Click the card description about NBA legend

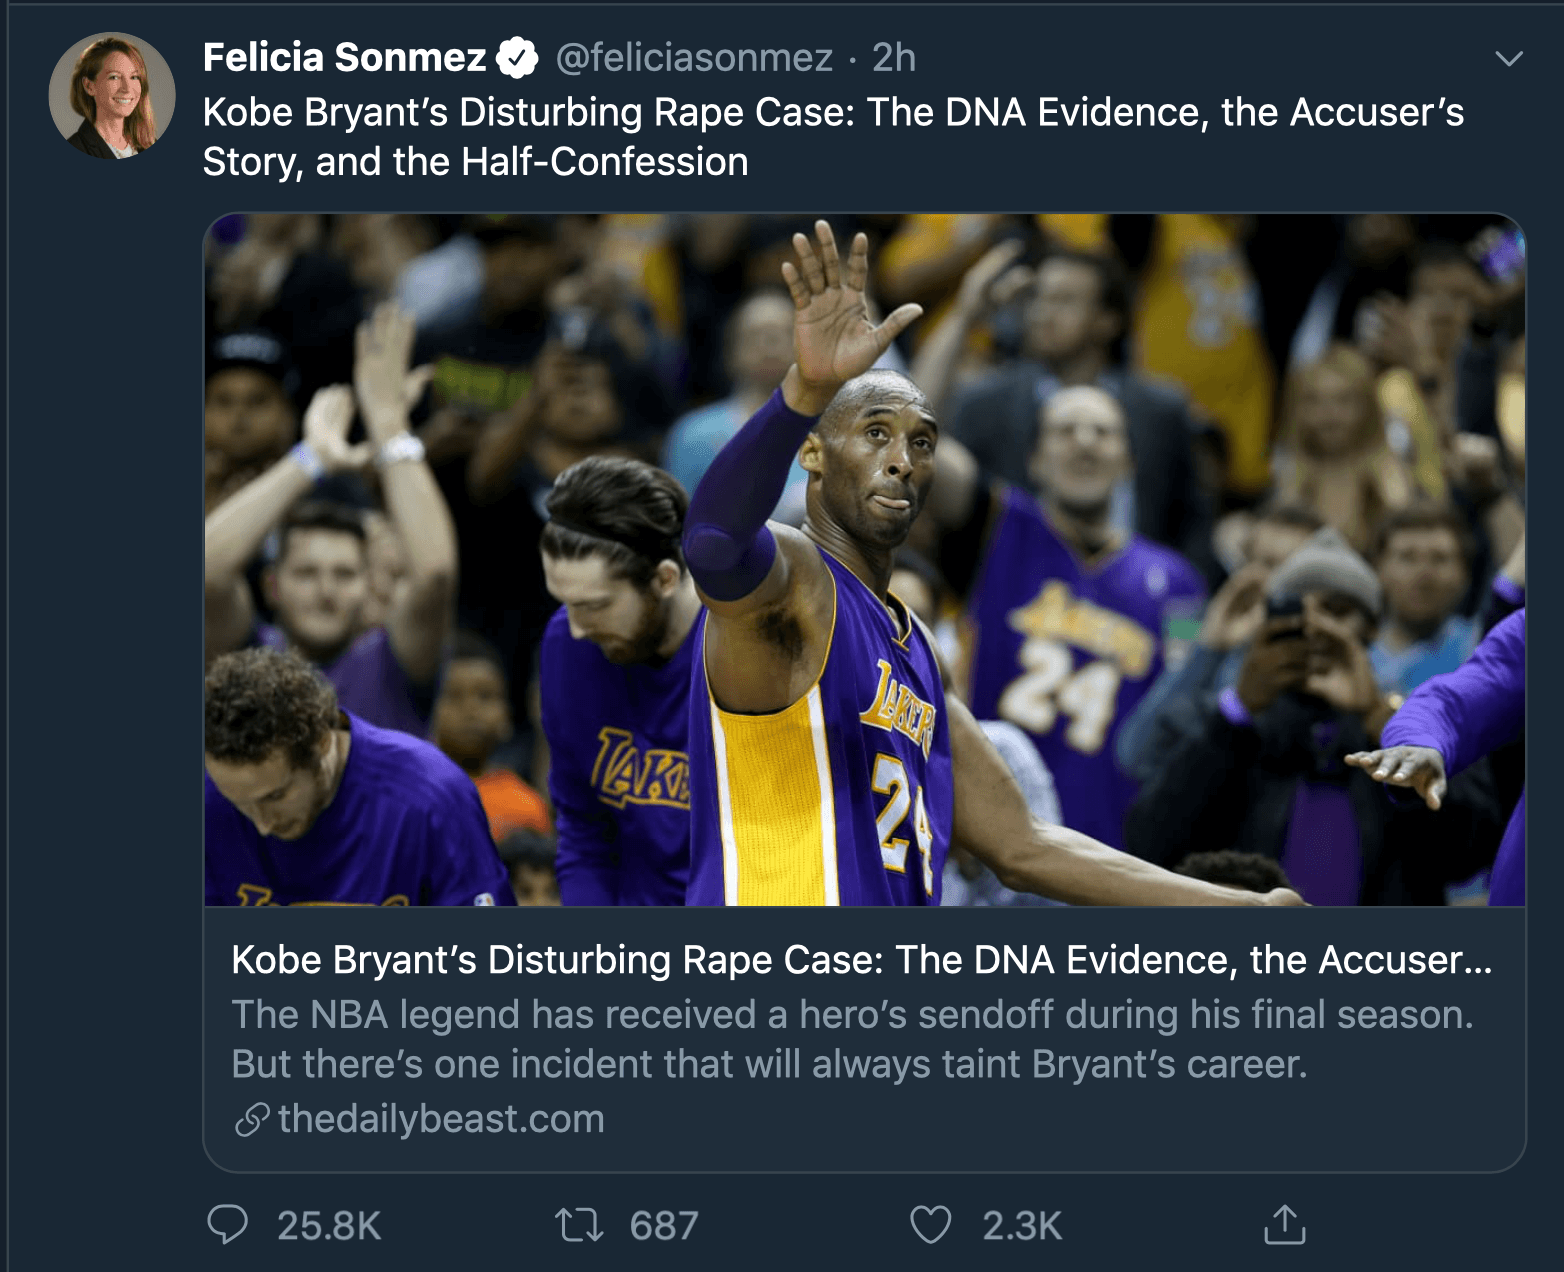click(x=851, y=1039)
